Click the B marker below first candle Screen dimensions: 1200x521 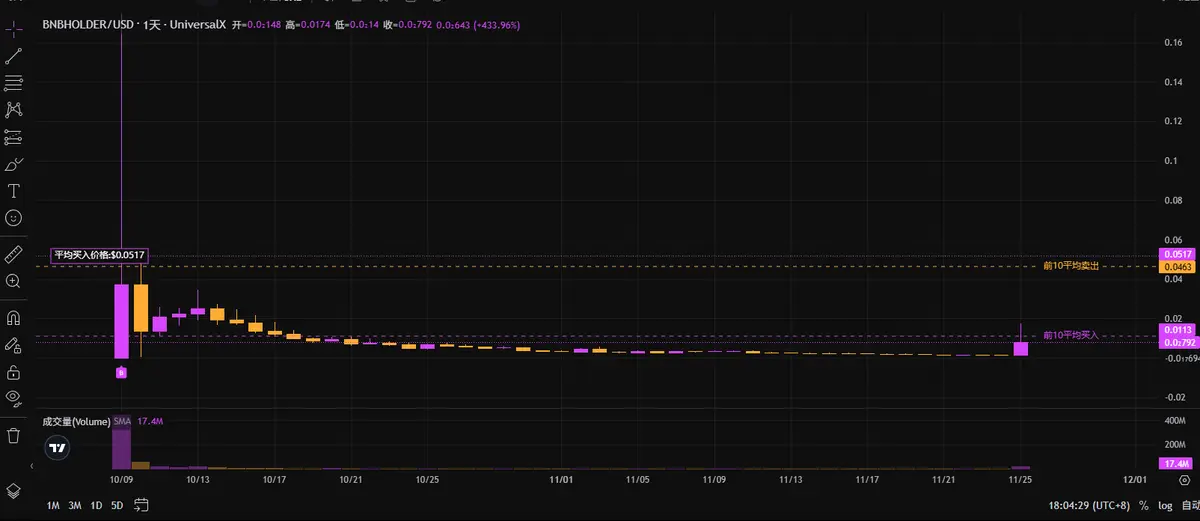coord(121,372)
